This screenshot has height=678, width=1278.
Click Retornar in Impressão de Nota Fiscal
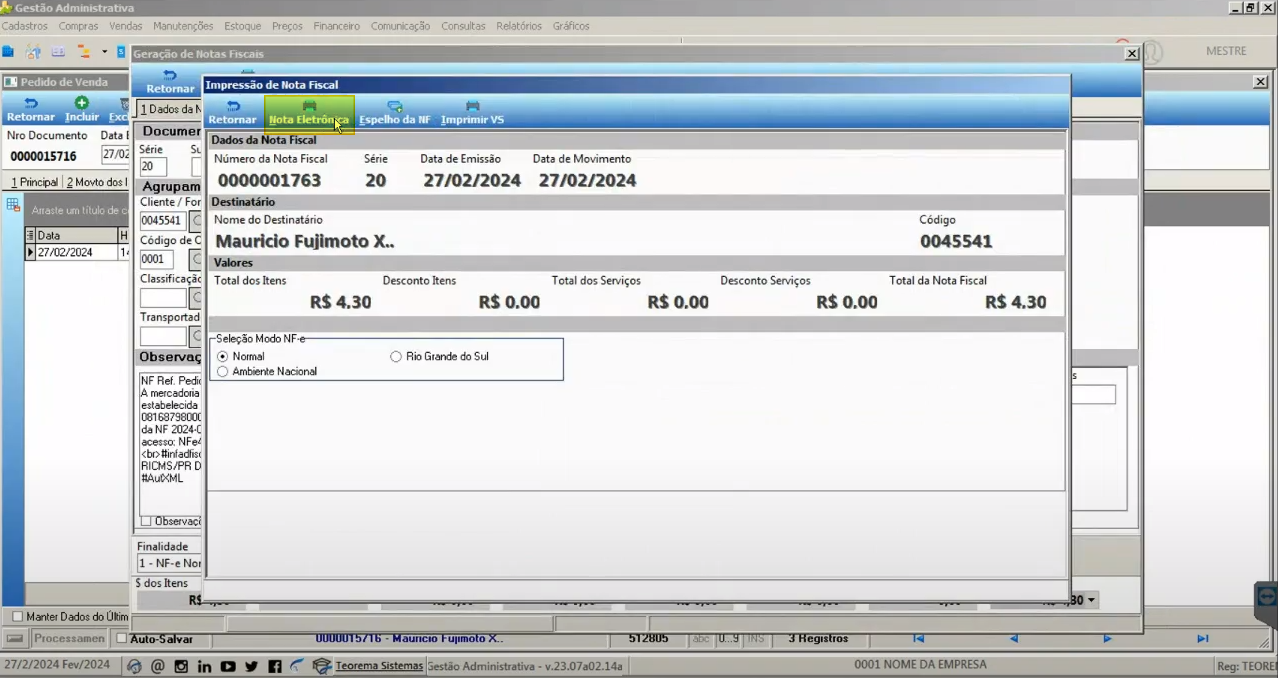pos(232,112)
